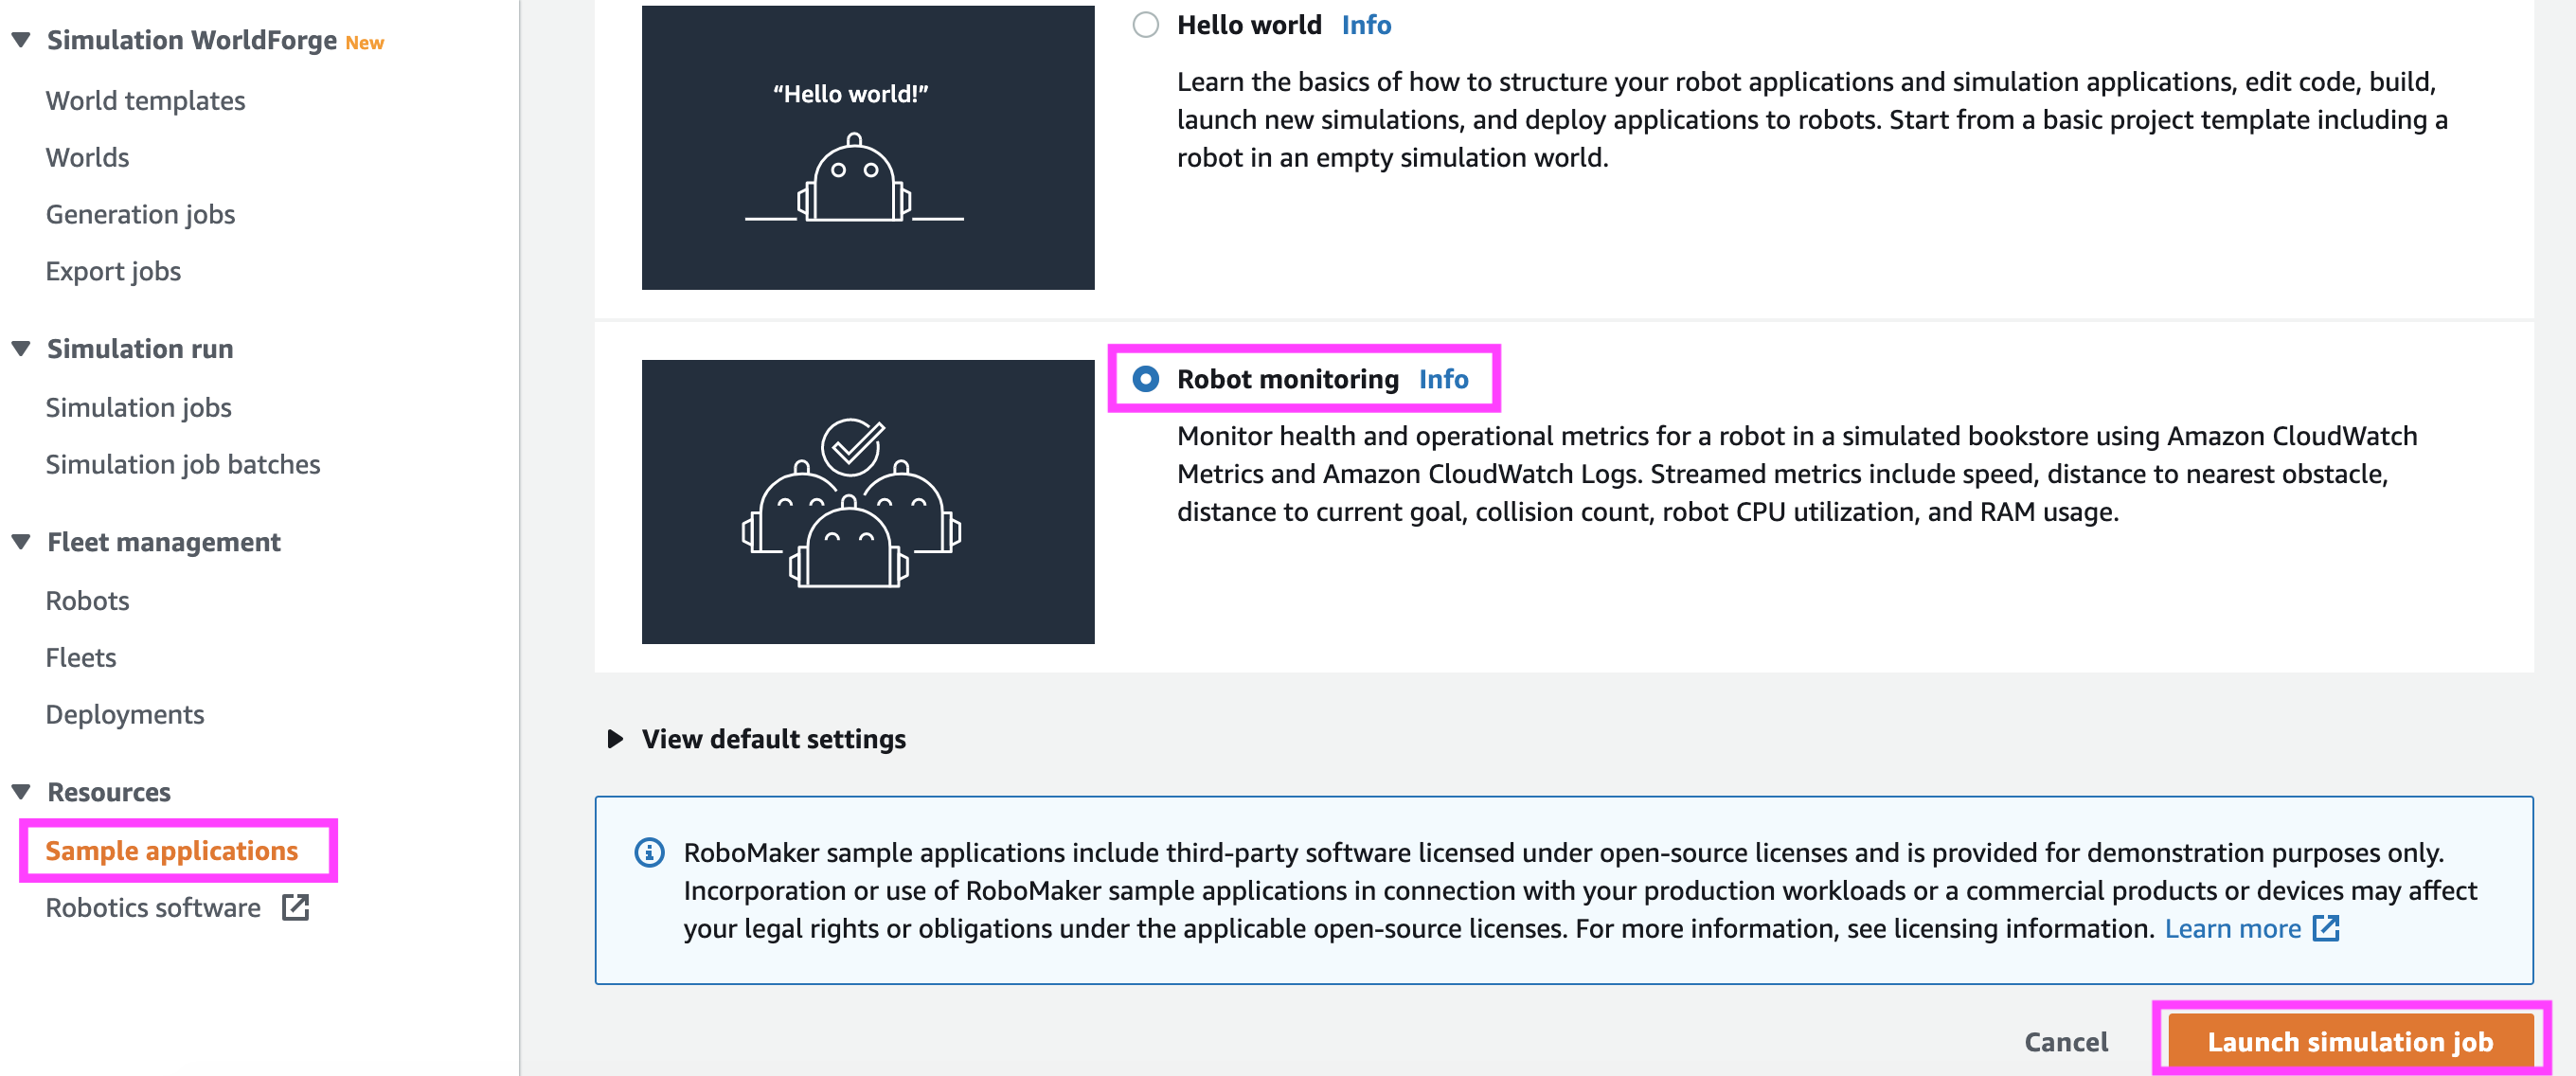
Task: Click the Launch simulation job button
Action: [2350, 1041]
